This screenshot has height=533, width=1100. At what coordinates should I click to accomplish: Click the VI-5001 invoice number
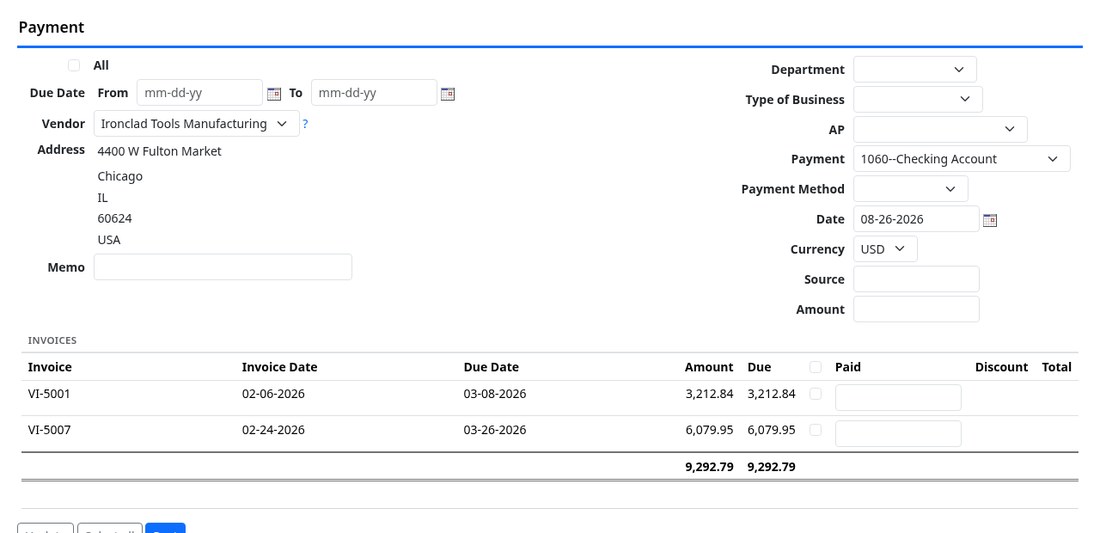[x=49, y=394]
